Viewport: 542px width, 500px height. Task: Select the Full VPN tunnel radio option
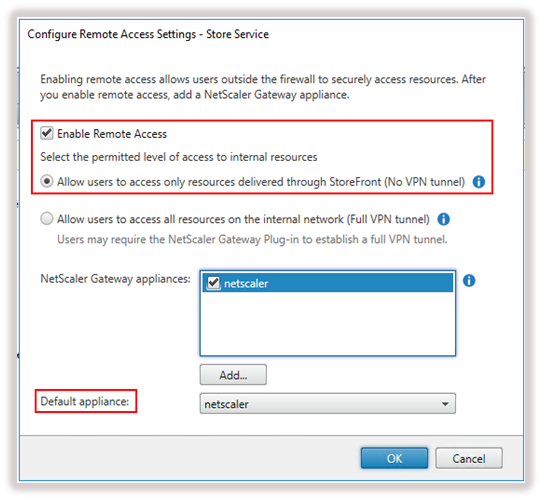coord(47,219)
